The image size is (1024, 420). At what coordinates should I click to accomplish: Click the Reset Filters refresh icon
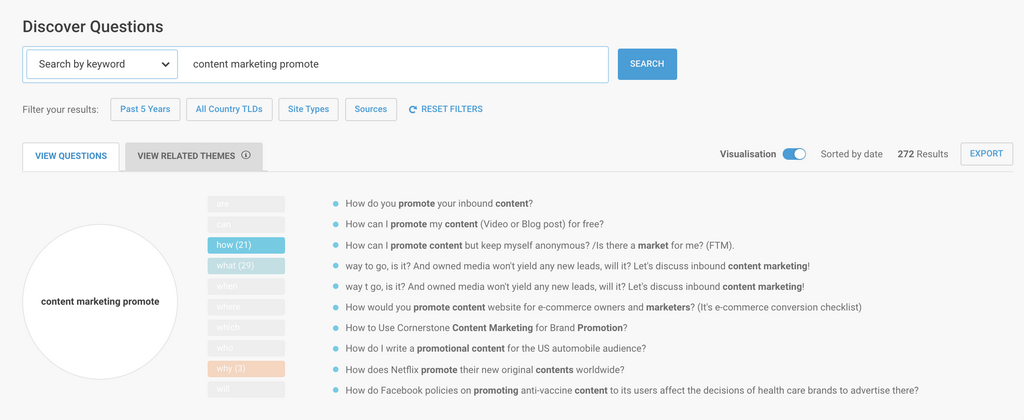pyautogui.click(x=413, y=109)
